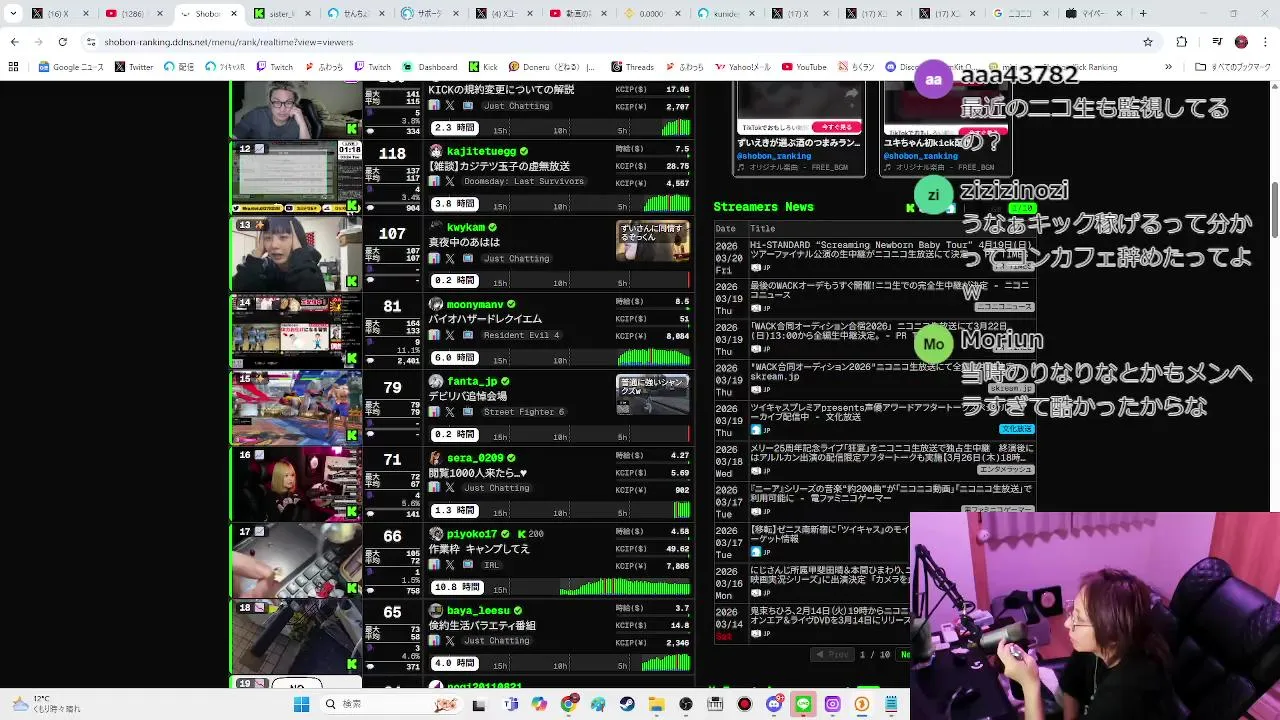Click the Kick logo on kwykam's thumbnail
The height and width of the screenshot is (720, 1280).
tap(352, 282)
